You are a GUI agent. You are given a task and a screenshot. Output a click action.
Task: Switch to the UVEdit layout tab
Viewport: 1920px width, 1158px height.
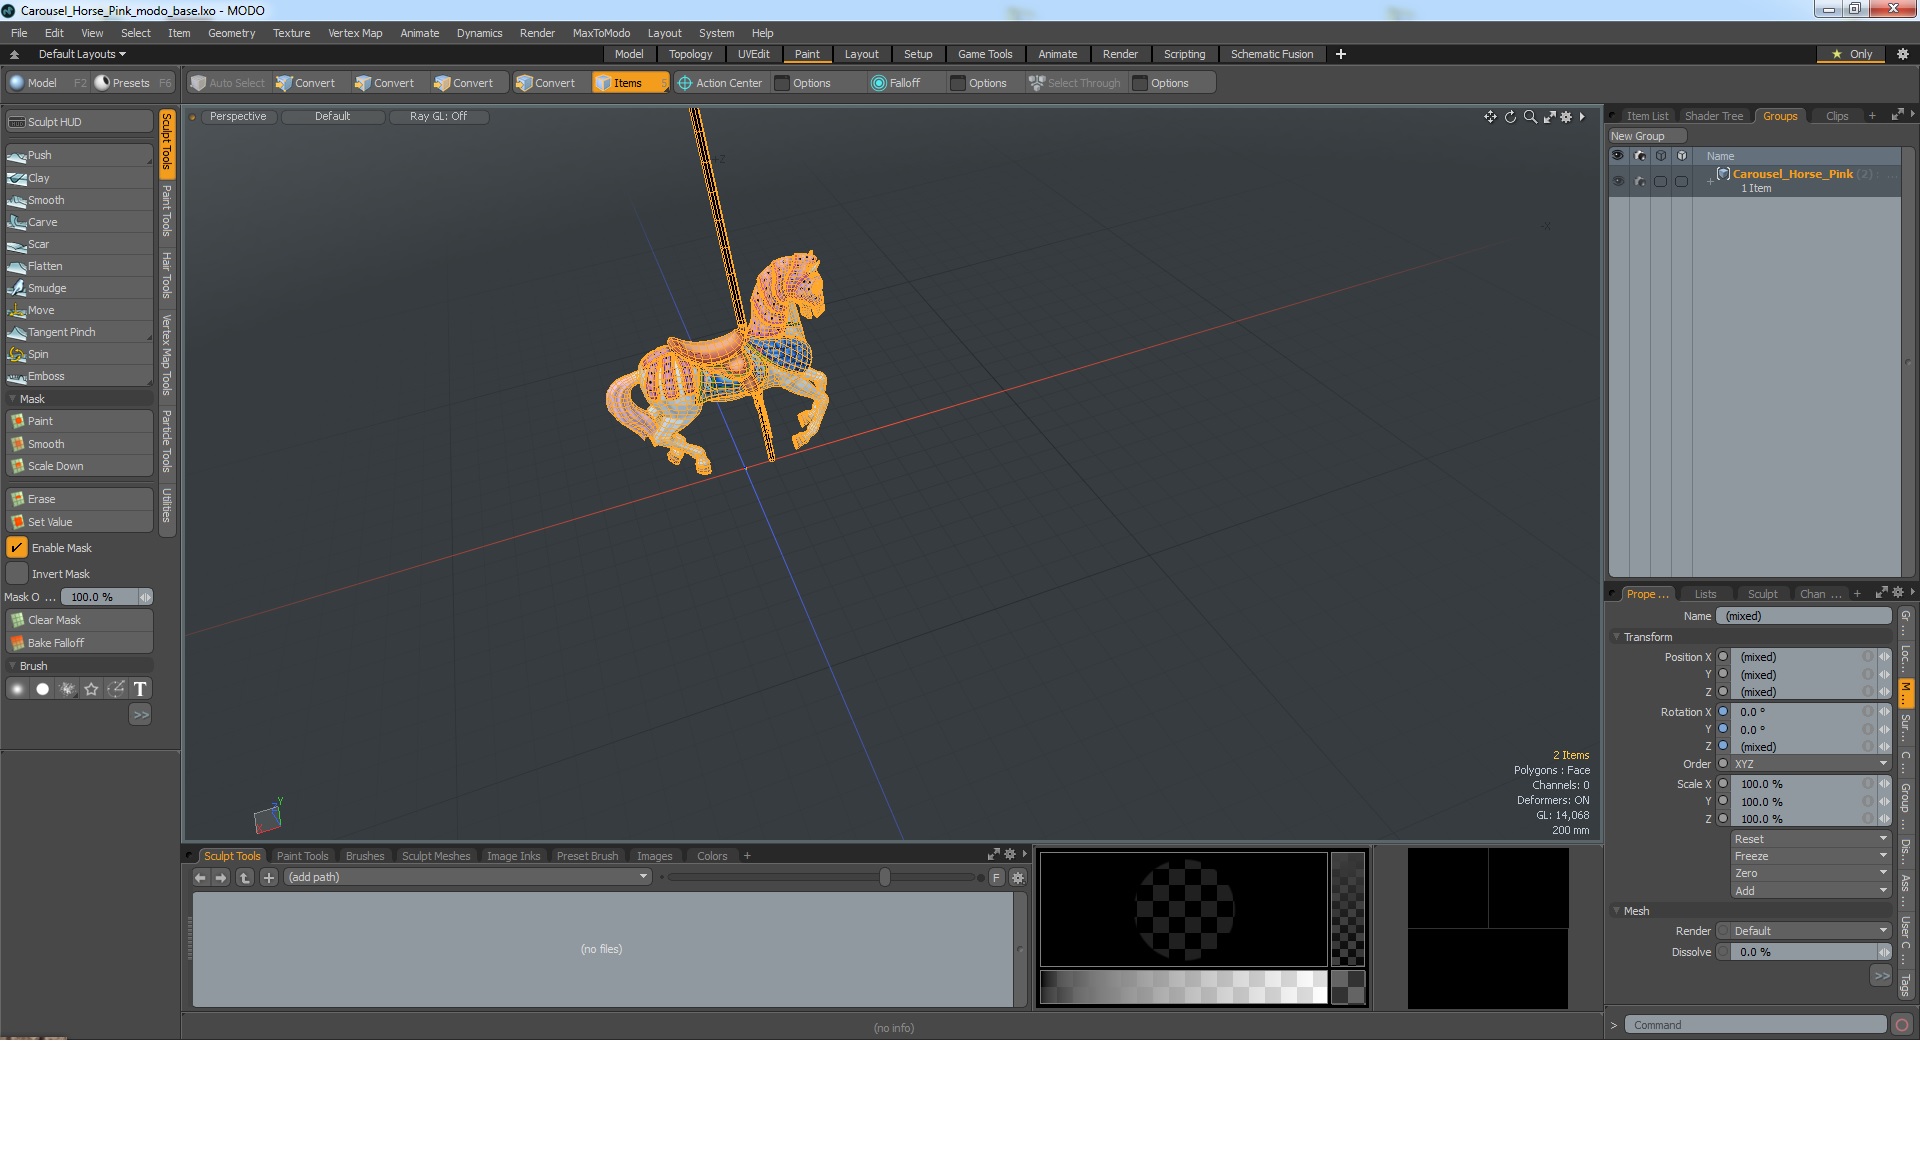click(754, 54)
